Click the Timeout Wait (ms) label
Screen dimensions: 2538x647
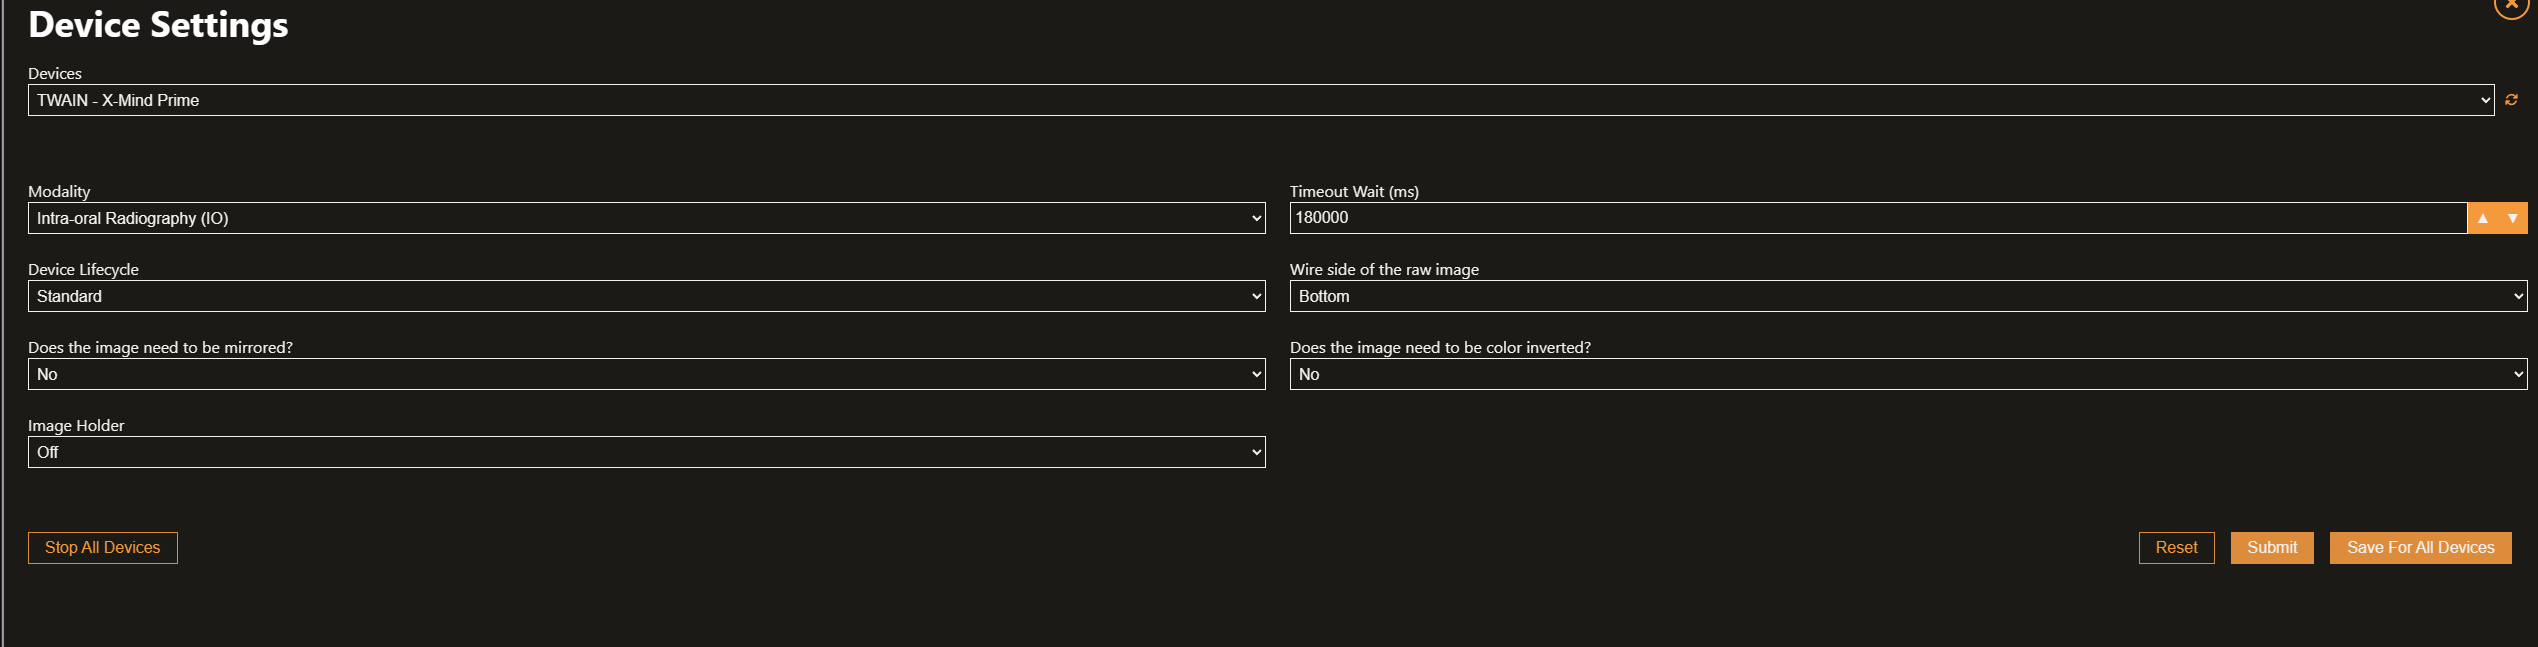(1354, 192)
